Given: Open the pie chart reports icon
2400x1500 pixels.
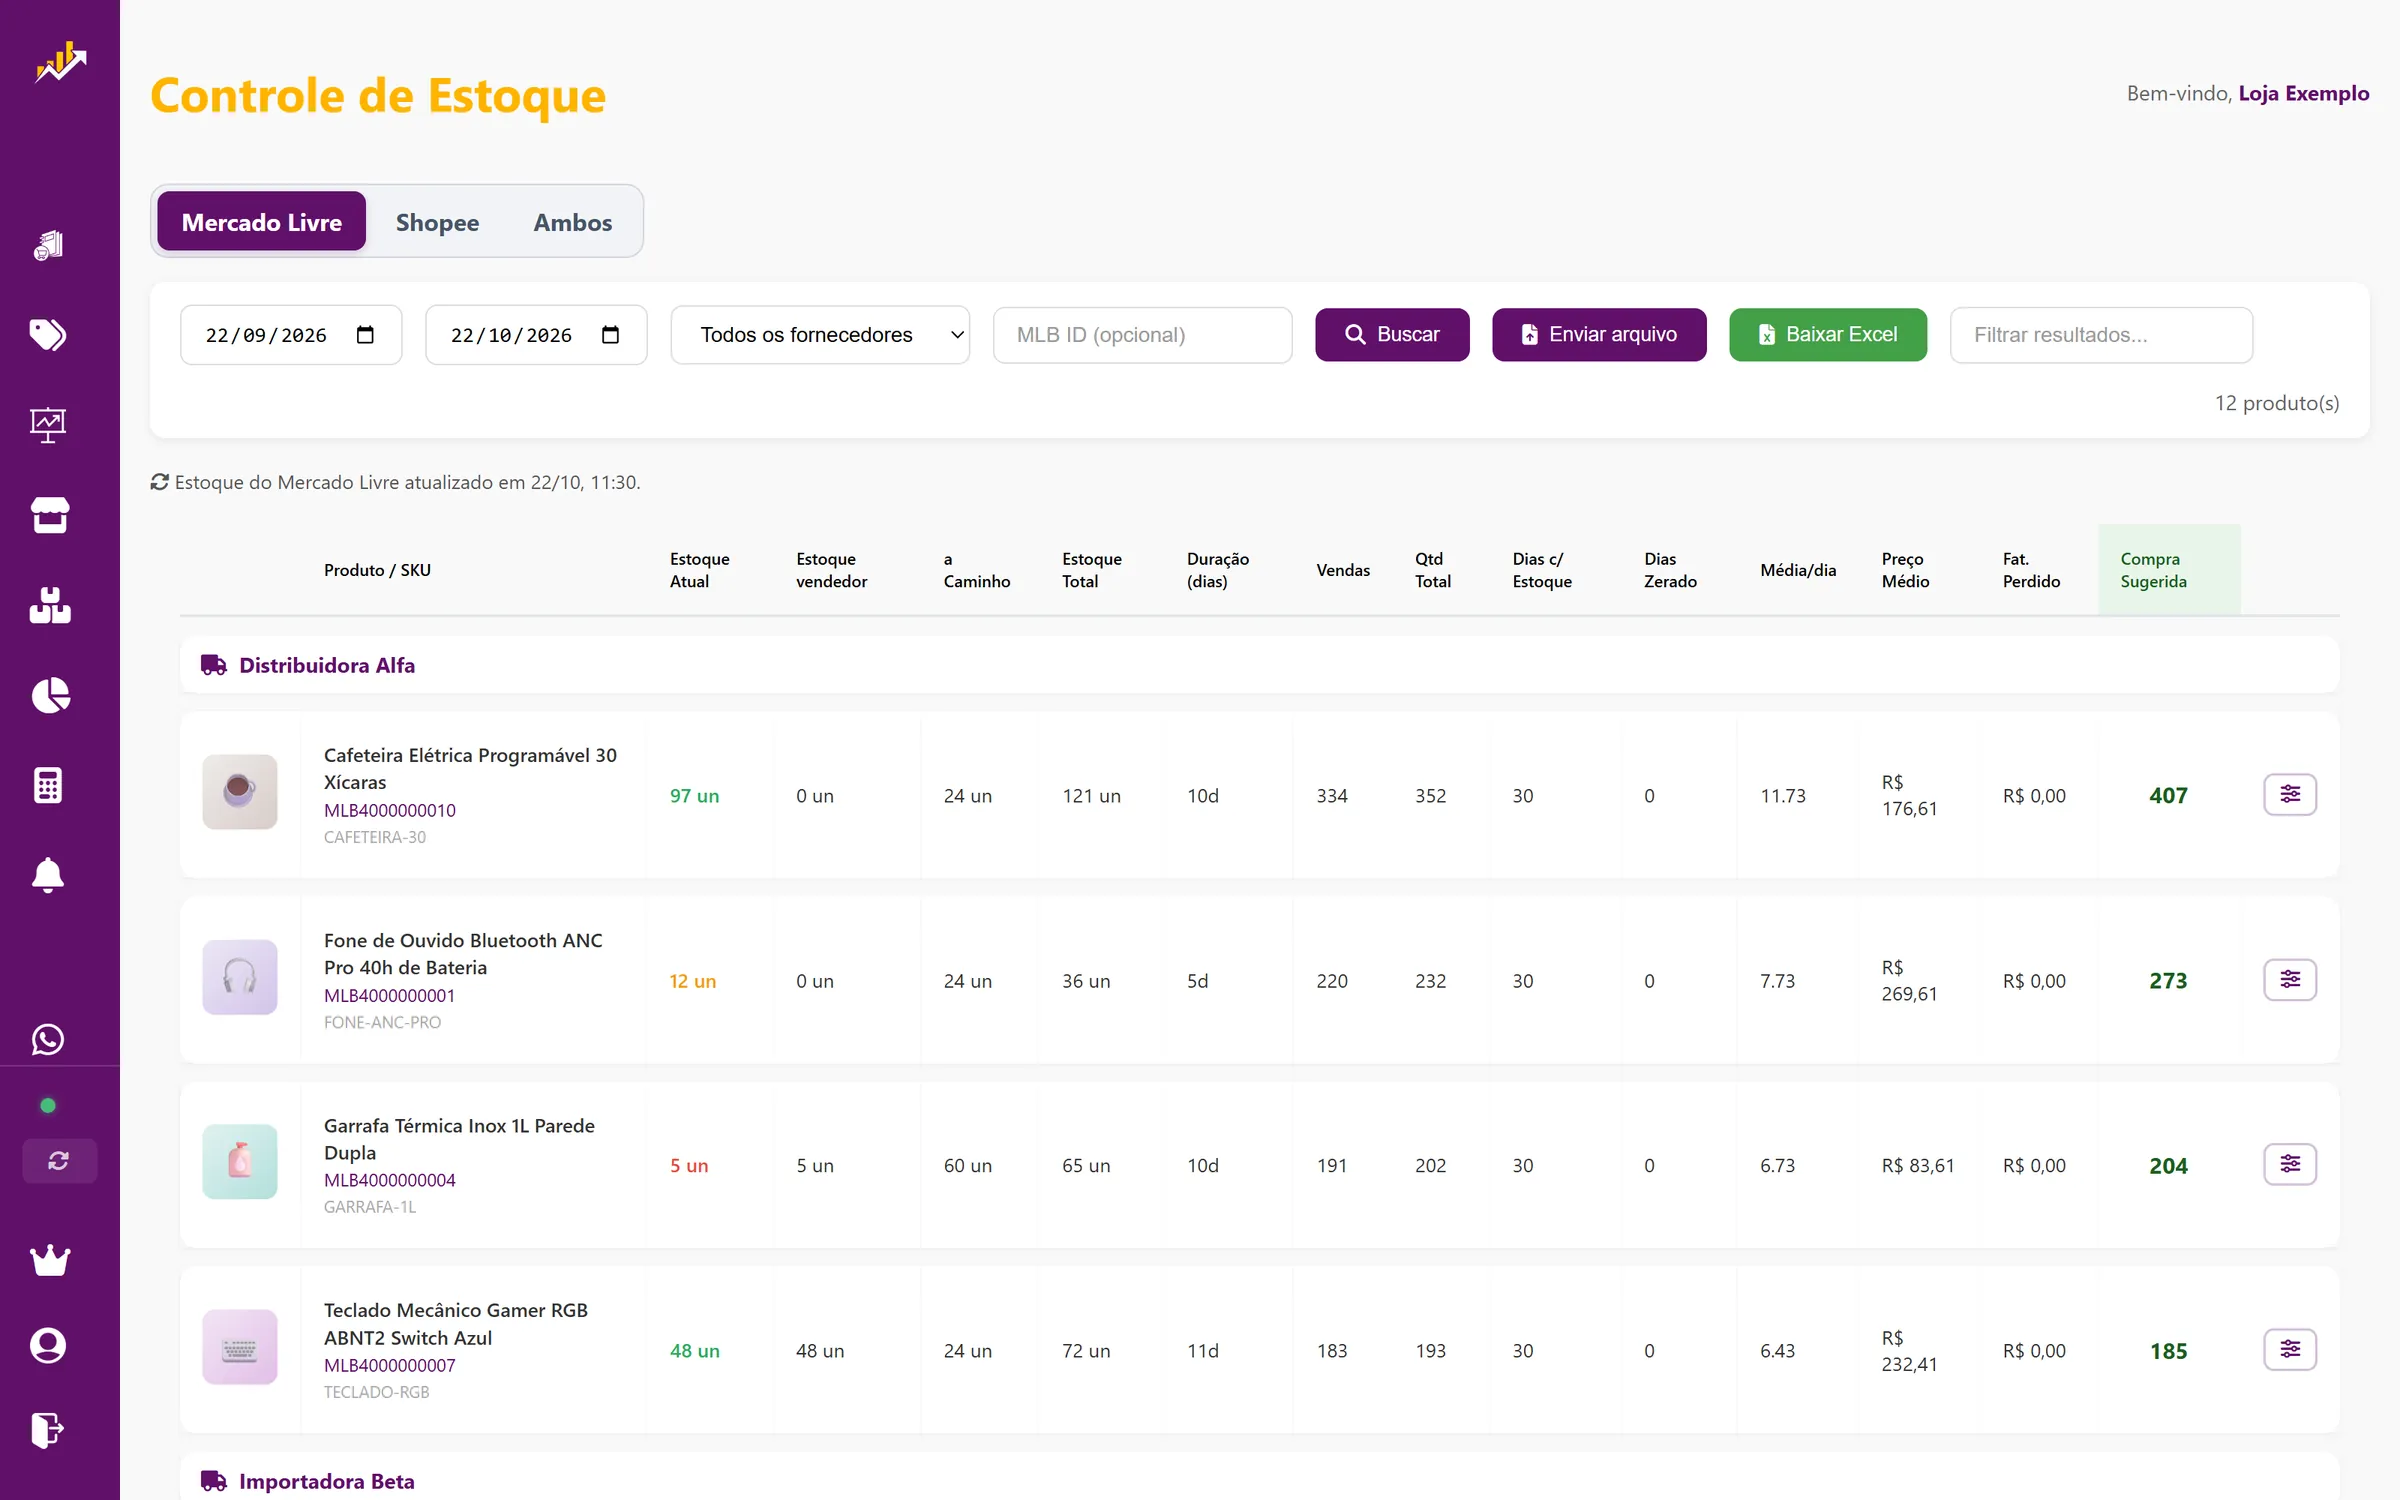Looking at the screenshot, I should pyautogui.click(x=48, y=695).
